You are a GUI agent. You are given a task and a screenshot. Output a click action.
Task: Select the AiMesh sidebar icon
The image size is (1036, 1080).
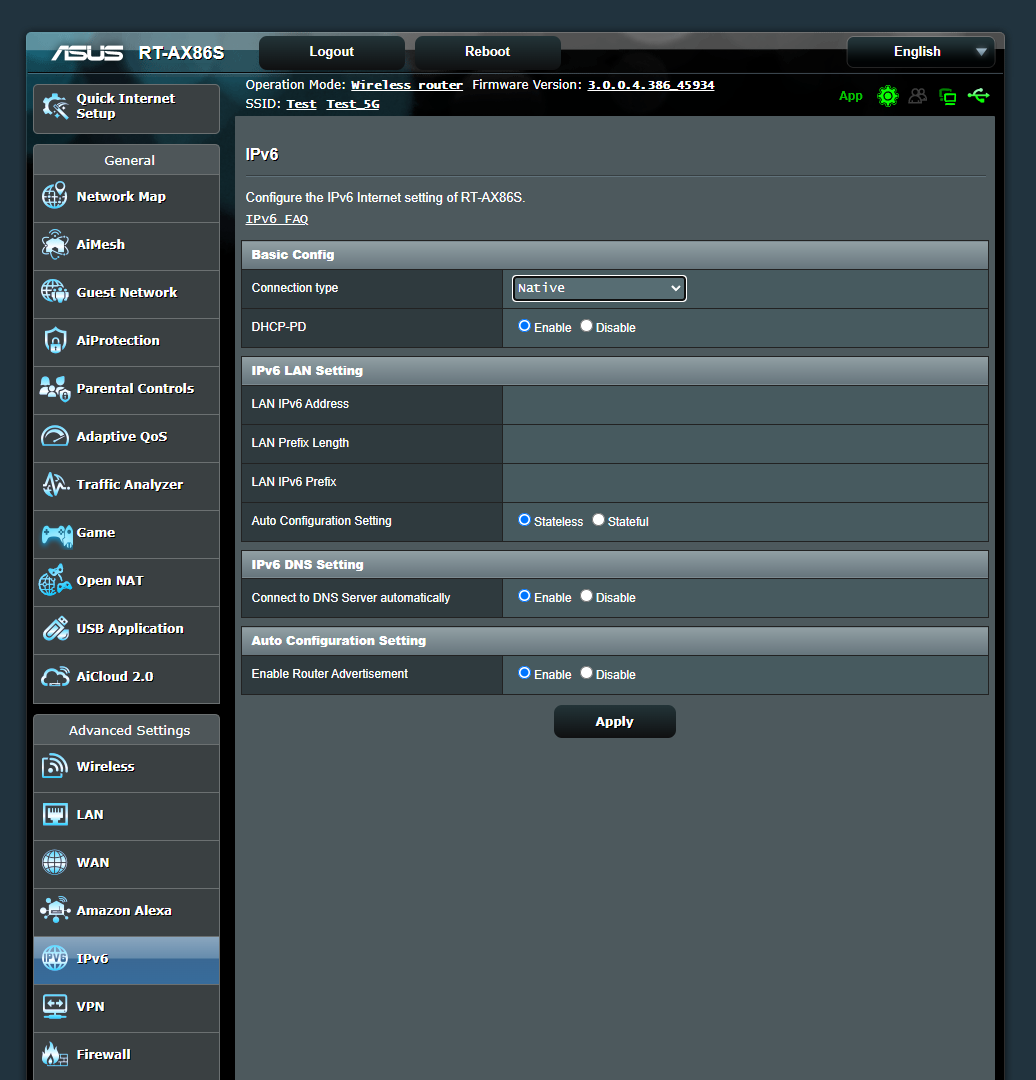click(x=54, y=245)
